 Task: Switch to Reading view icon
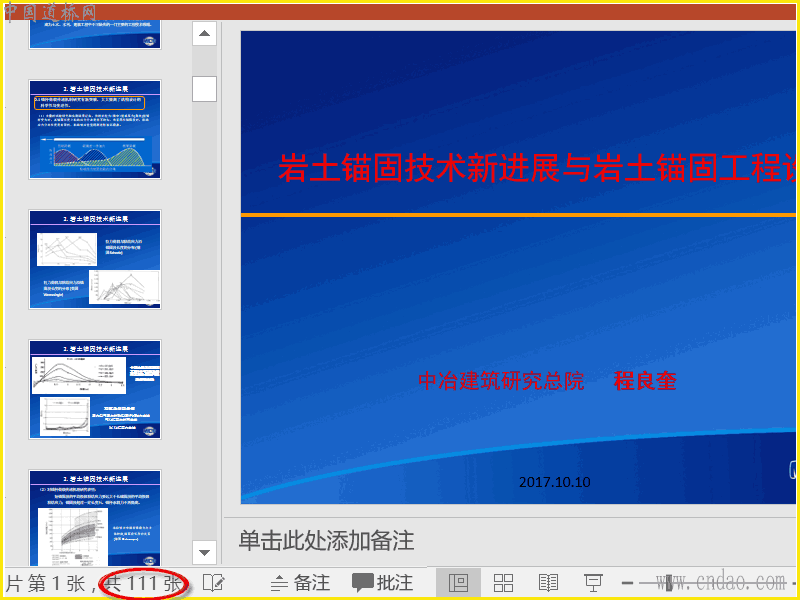(548, 583)
